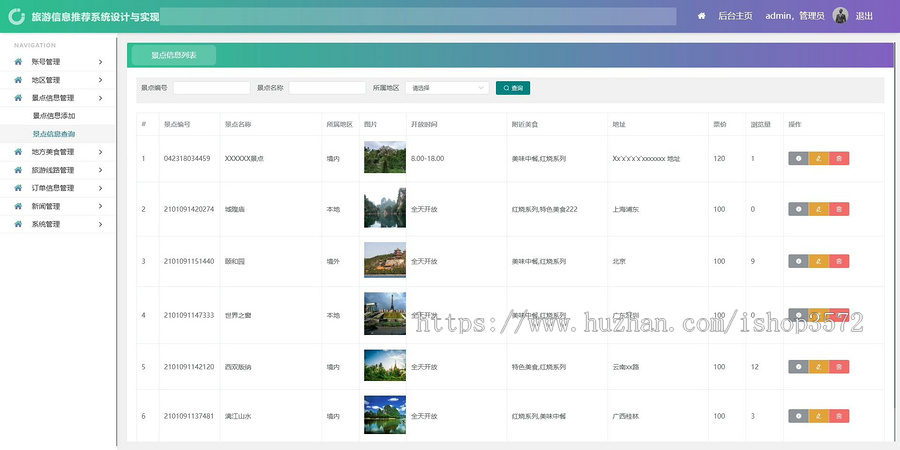The height and width of the screenshot is (450, 900).
Task: Expand the 旅游线路管理 chevron
Action: click(x=100, y=170)
